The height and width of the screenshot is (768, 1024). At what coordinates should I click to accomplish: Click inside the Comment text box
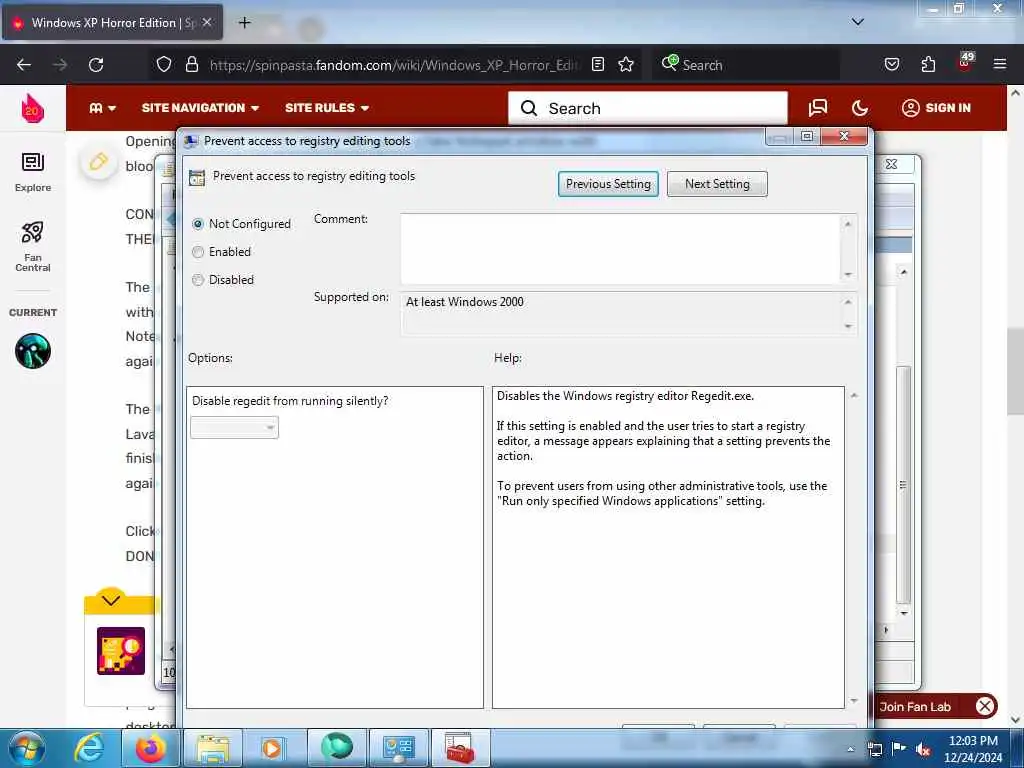coord(620,248)
